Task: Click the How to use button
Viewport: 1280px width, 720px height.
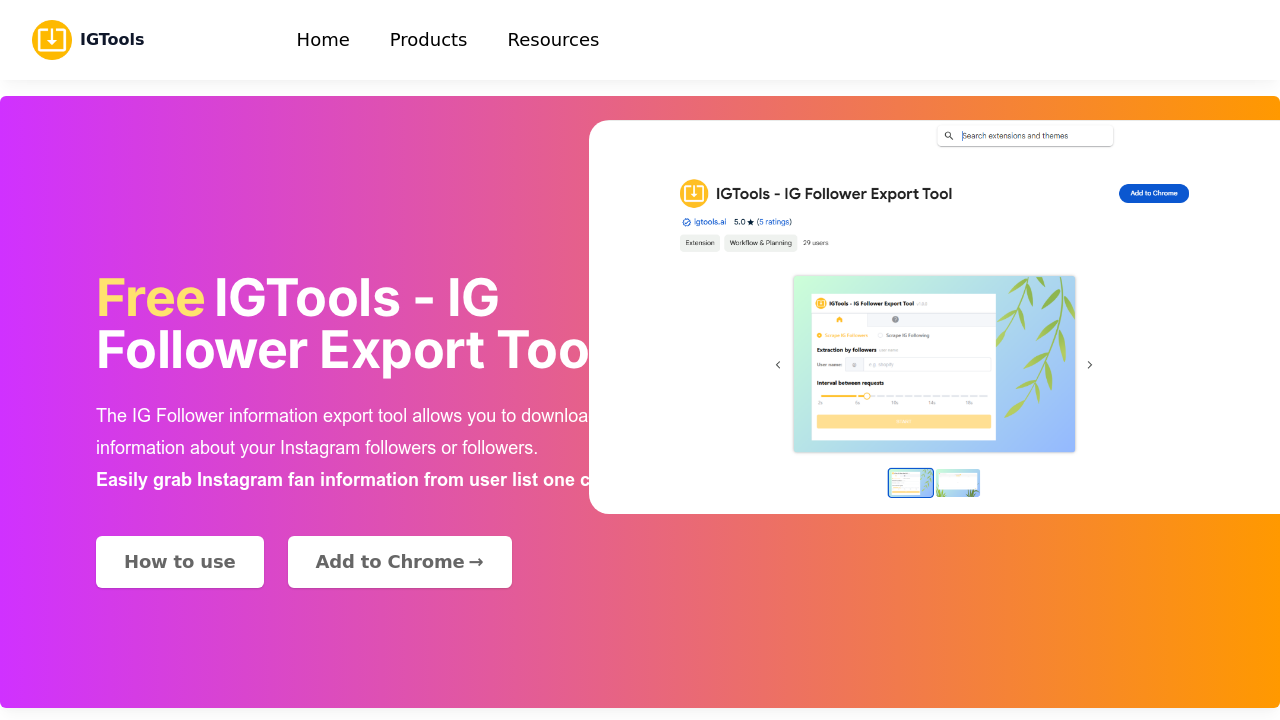Action: 180,561
